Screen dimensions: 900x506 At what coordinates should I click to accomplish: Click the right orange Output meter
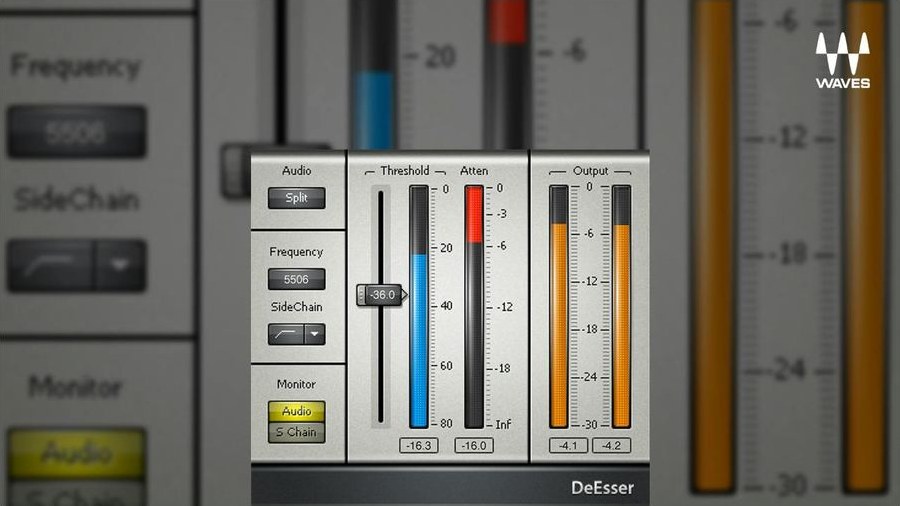621,306
